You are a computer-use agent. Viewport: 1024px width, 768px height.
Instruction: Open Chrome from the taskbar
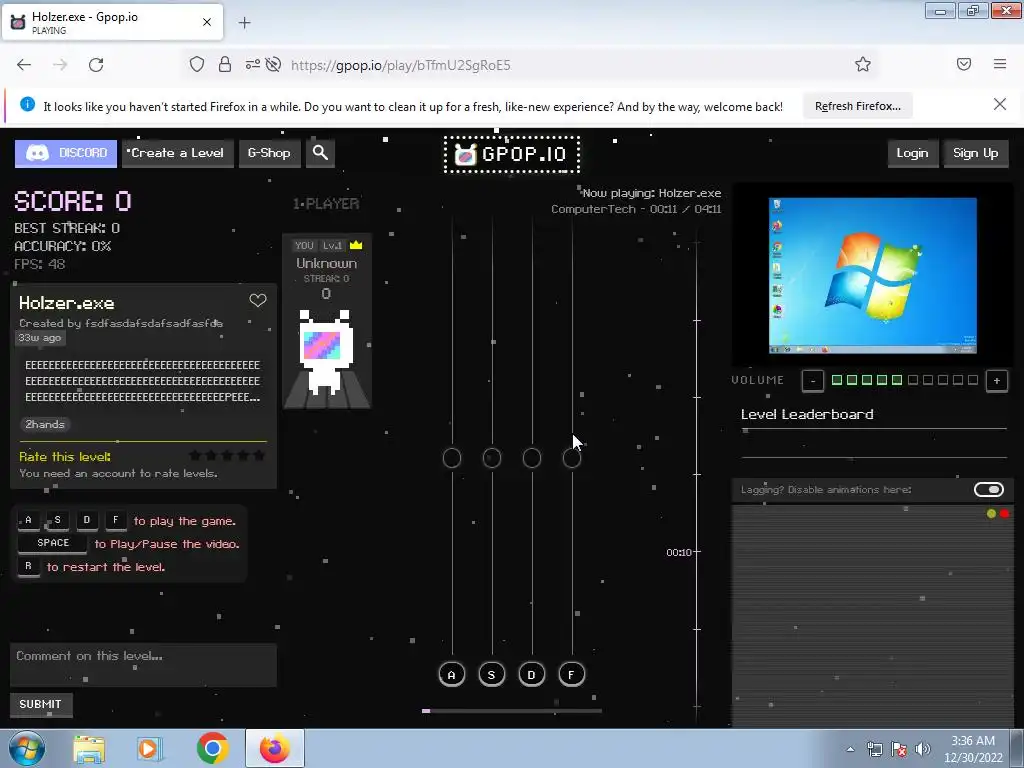[212, 748]
